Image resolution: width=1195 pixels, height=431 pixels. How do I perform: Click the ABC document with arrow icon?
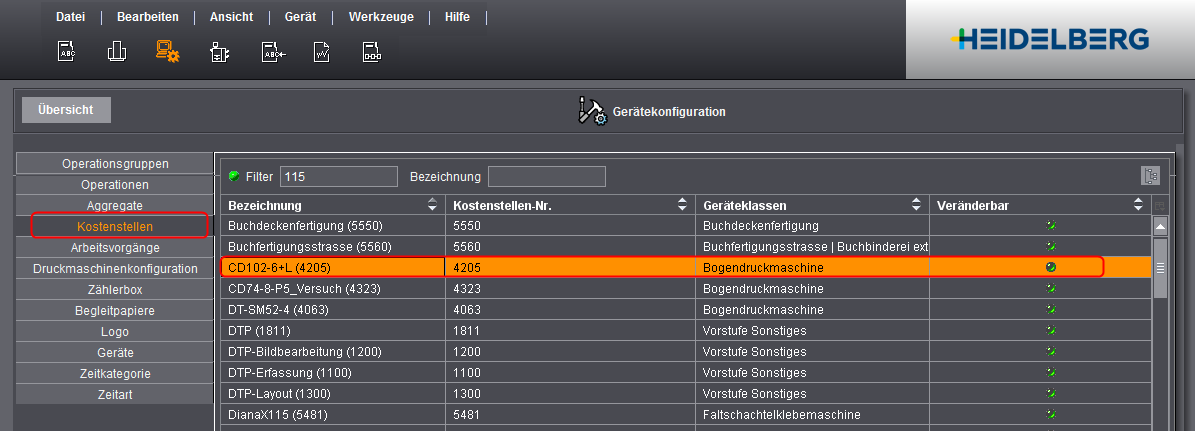[272, 52]
